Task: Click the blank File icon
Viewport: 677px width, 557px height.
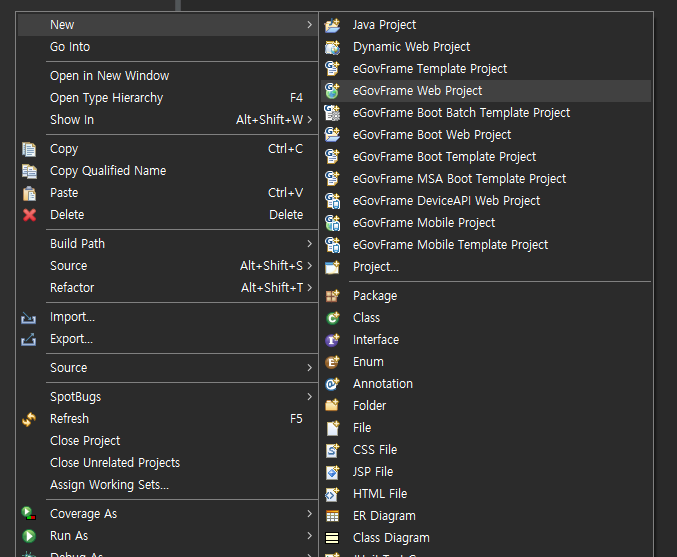Action: click(332, 428)
